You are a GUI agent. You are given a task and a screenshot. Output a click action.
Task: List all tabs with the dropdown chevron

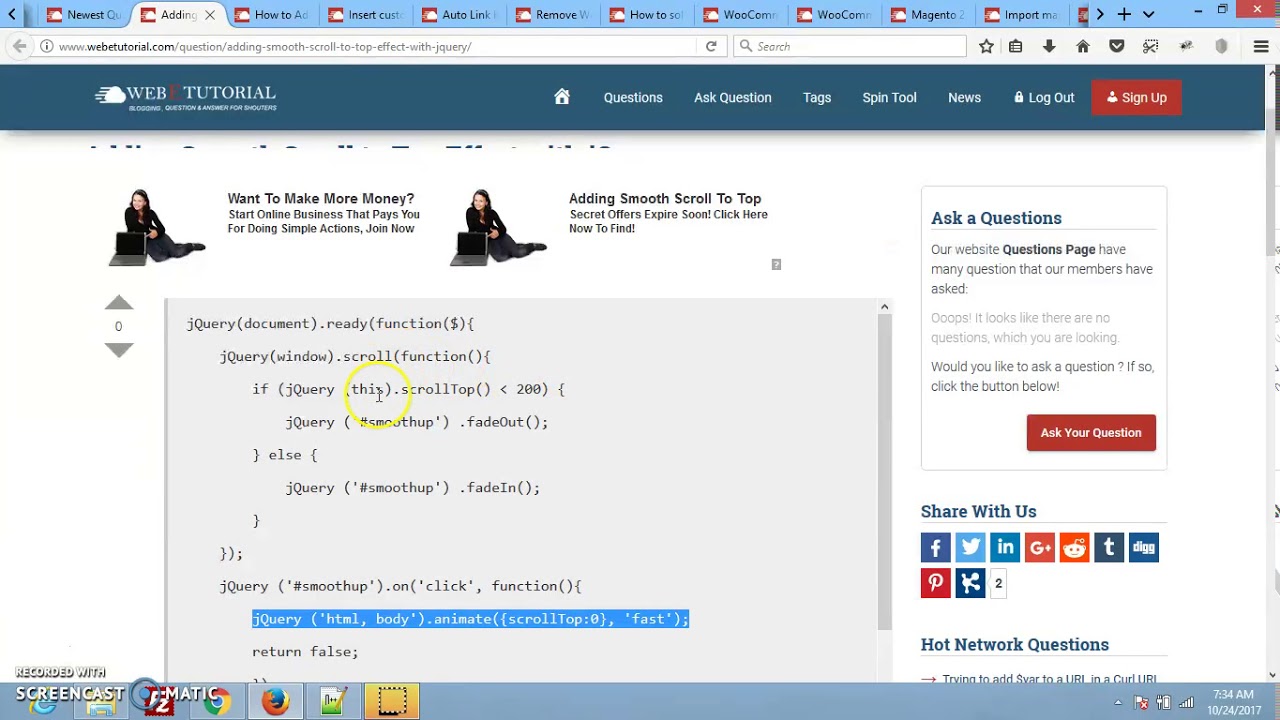pyautogui.click(x=1148, y=14)
